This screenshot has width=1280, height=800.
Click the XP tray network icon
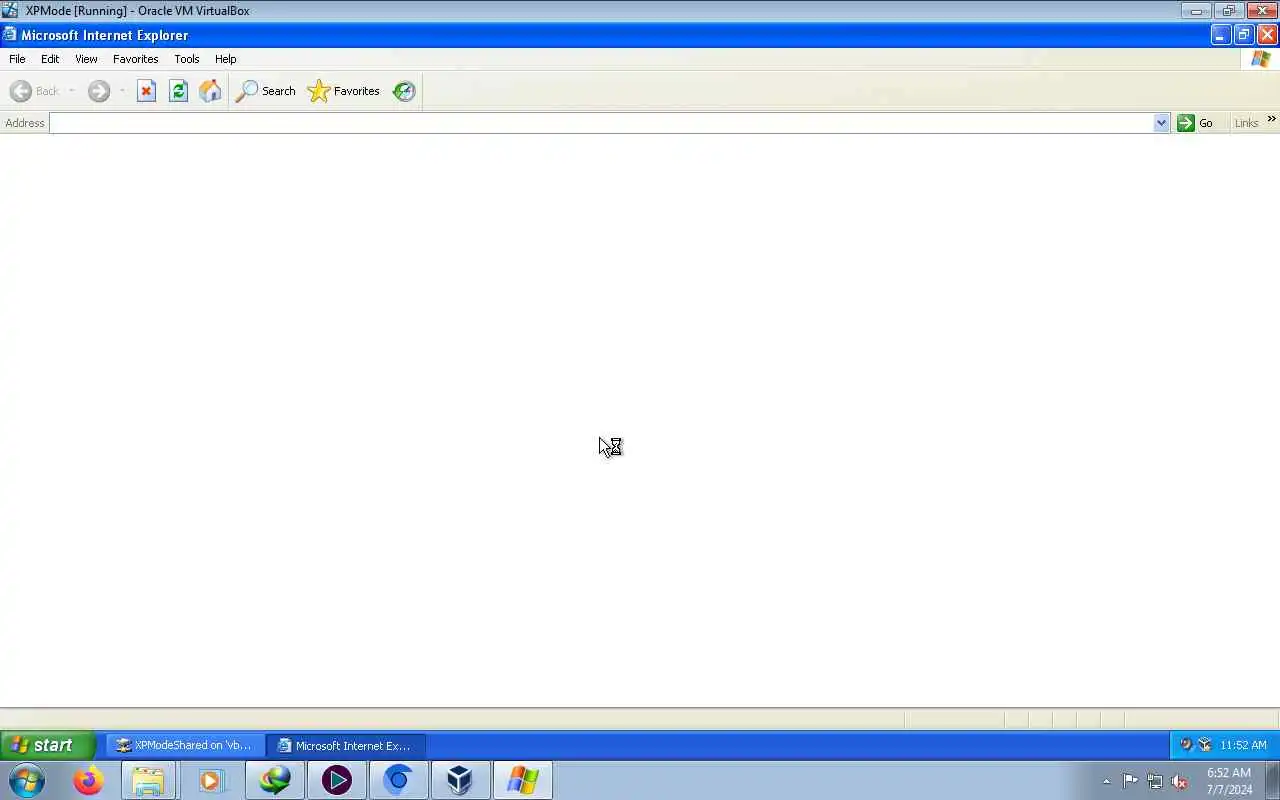tap(1205, 745)
